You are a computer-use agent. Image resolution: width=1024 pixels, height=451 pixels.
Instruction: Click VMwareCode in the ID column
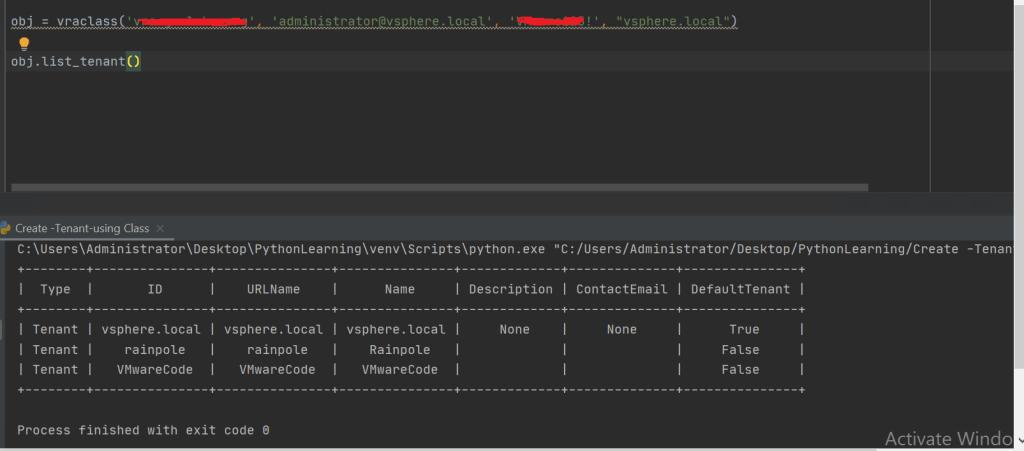click(154, 370)
